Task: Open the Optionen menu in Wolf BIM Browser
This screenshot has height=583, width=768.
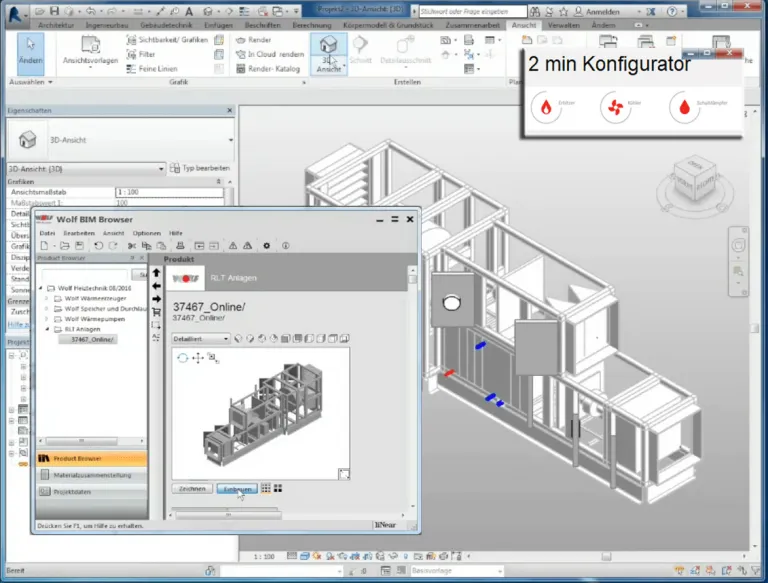Action: pos(146,233)
